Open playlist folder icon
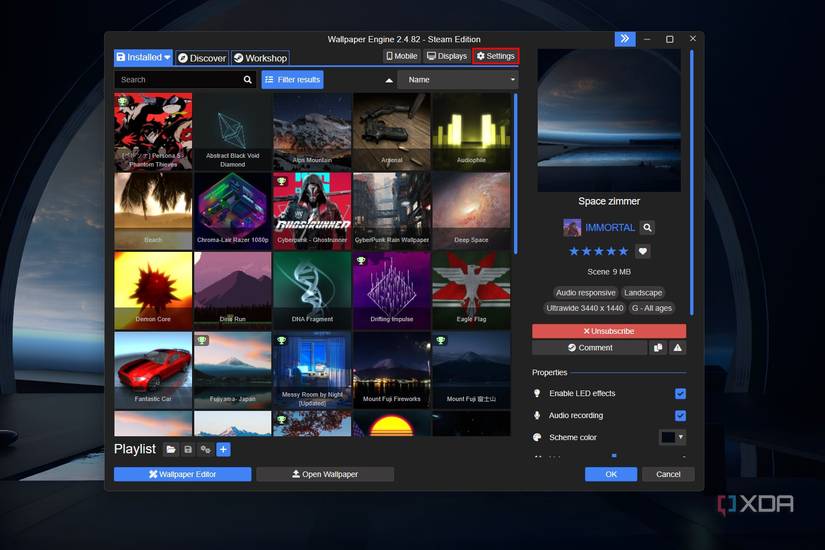 tap(171, 450)
